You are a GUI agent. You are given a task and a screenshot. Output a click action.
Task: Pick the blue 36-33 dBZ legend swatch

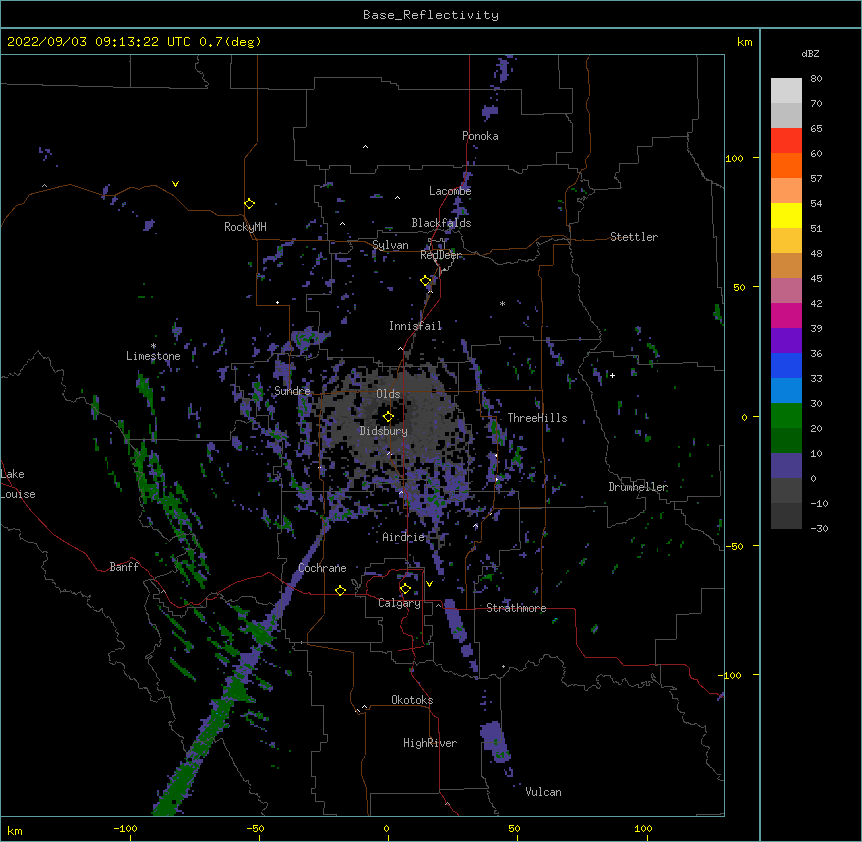pyautogui.click(x=786, y=365)
